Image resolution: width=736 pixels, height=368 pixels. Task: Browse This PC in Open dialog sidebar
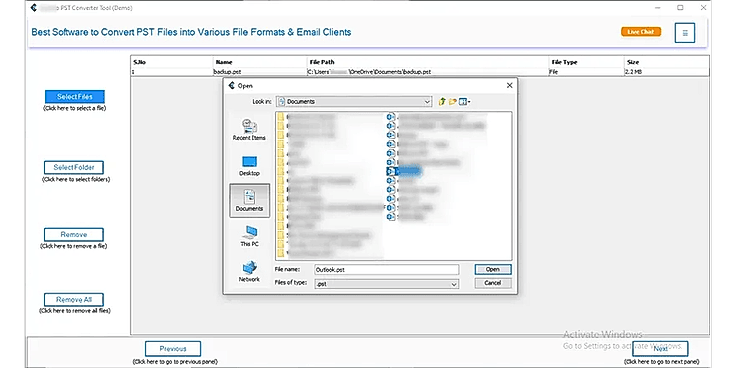click(x=249, y=236)
